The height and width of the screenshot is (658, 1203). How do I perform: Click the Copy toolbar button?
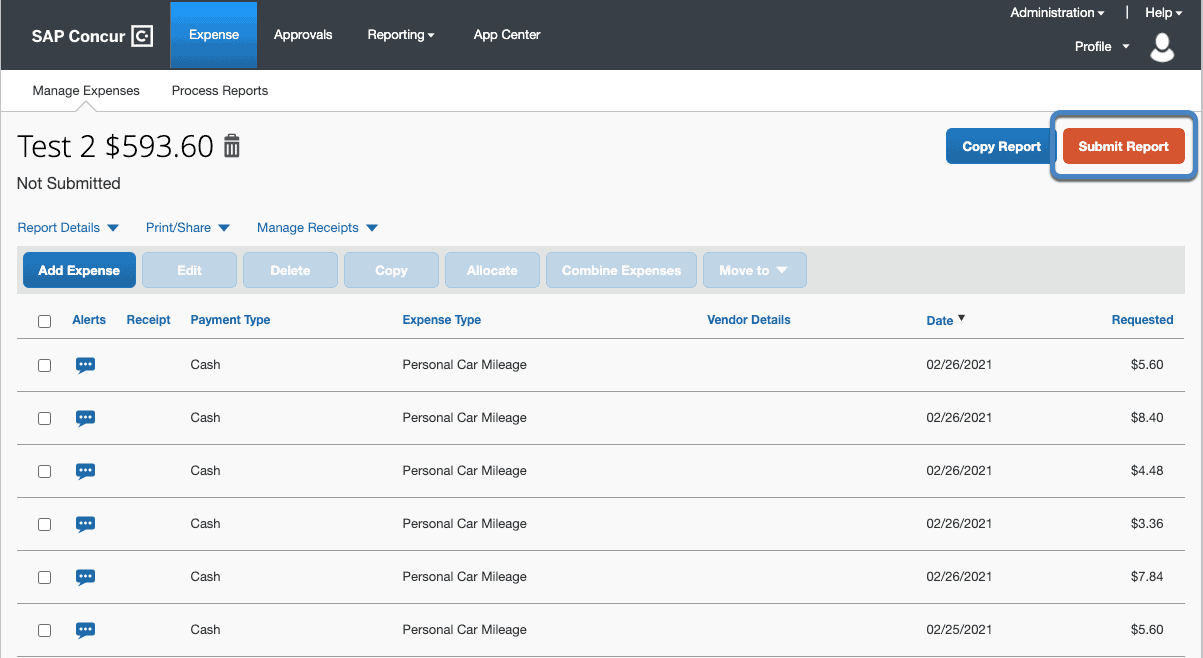tap(391, 270)
